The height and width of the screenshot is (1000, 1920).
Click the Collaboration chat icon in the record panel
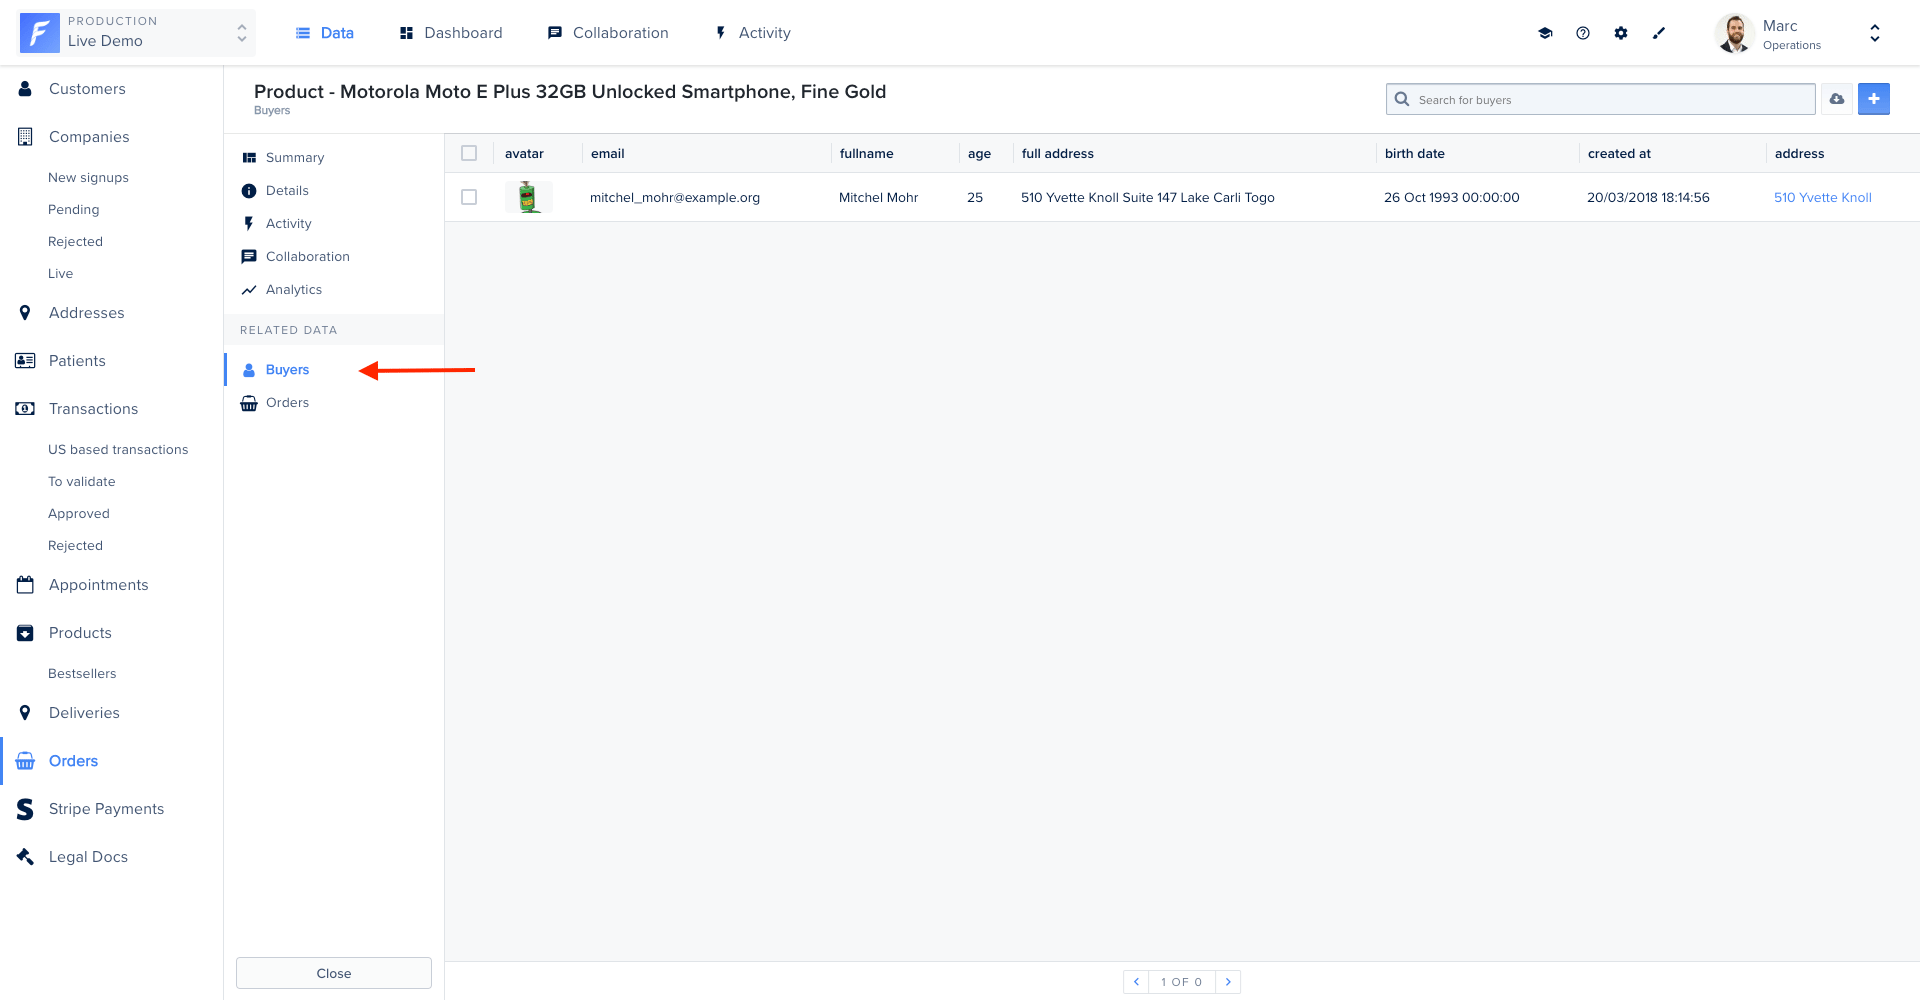[x=249, y=257]
